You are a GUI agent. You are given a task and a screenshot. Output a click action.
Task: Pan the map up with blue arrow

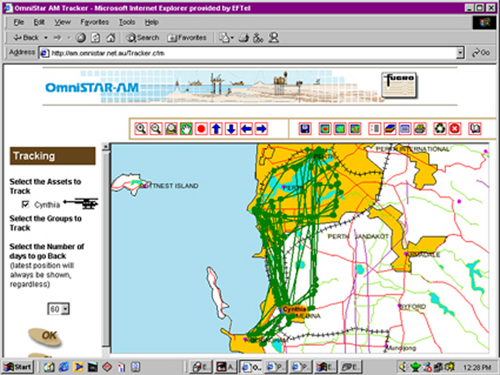[216, 129]
